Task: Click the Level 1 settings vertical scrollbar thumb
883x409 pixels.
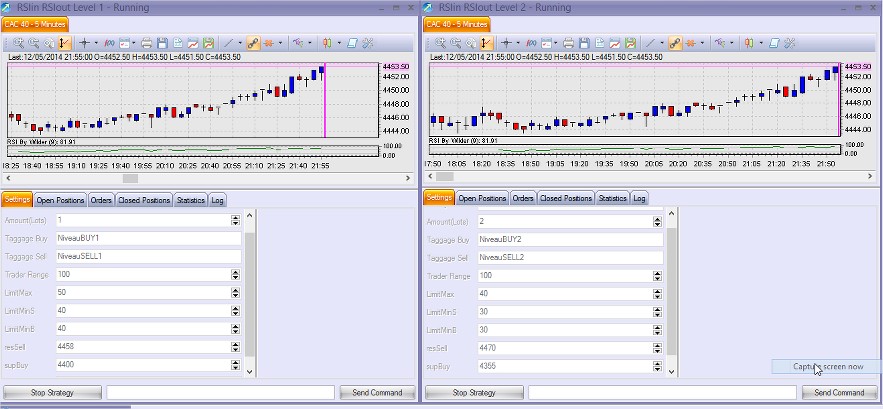Action: tap(250, 294)
